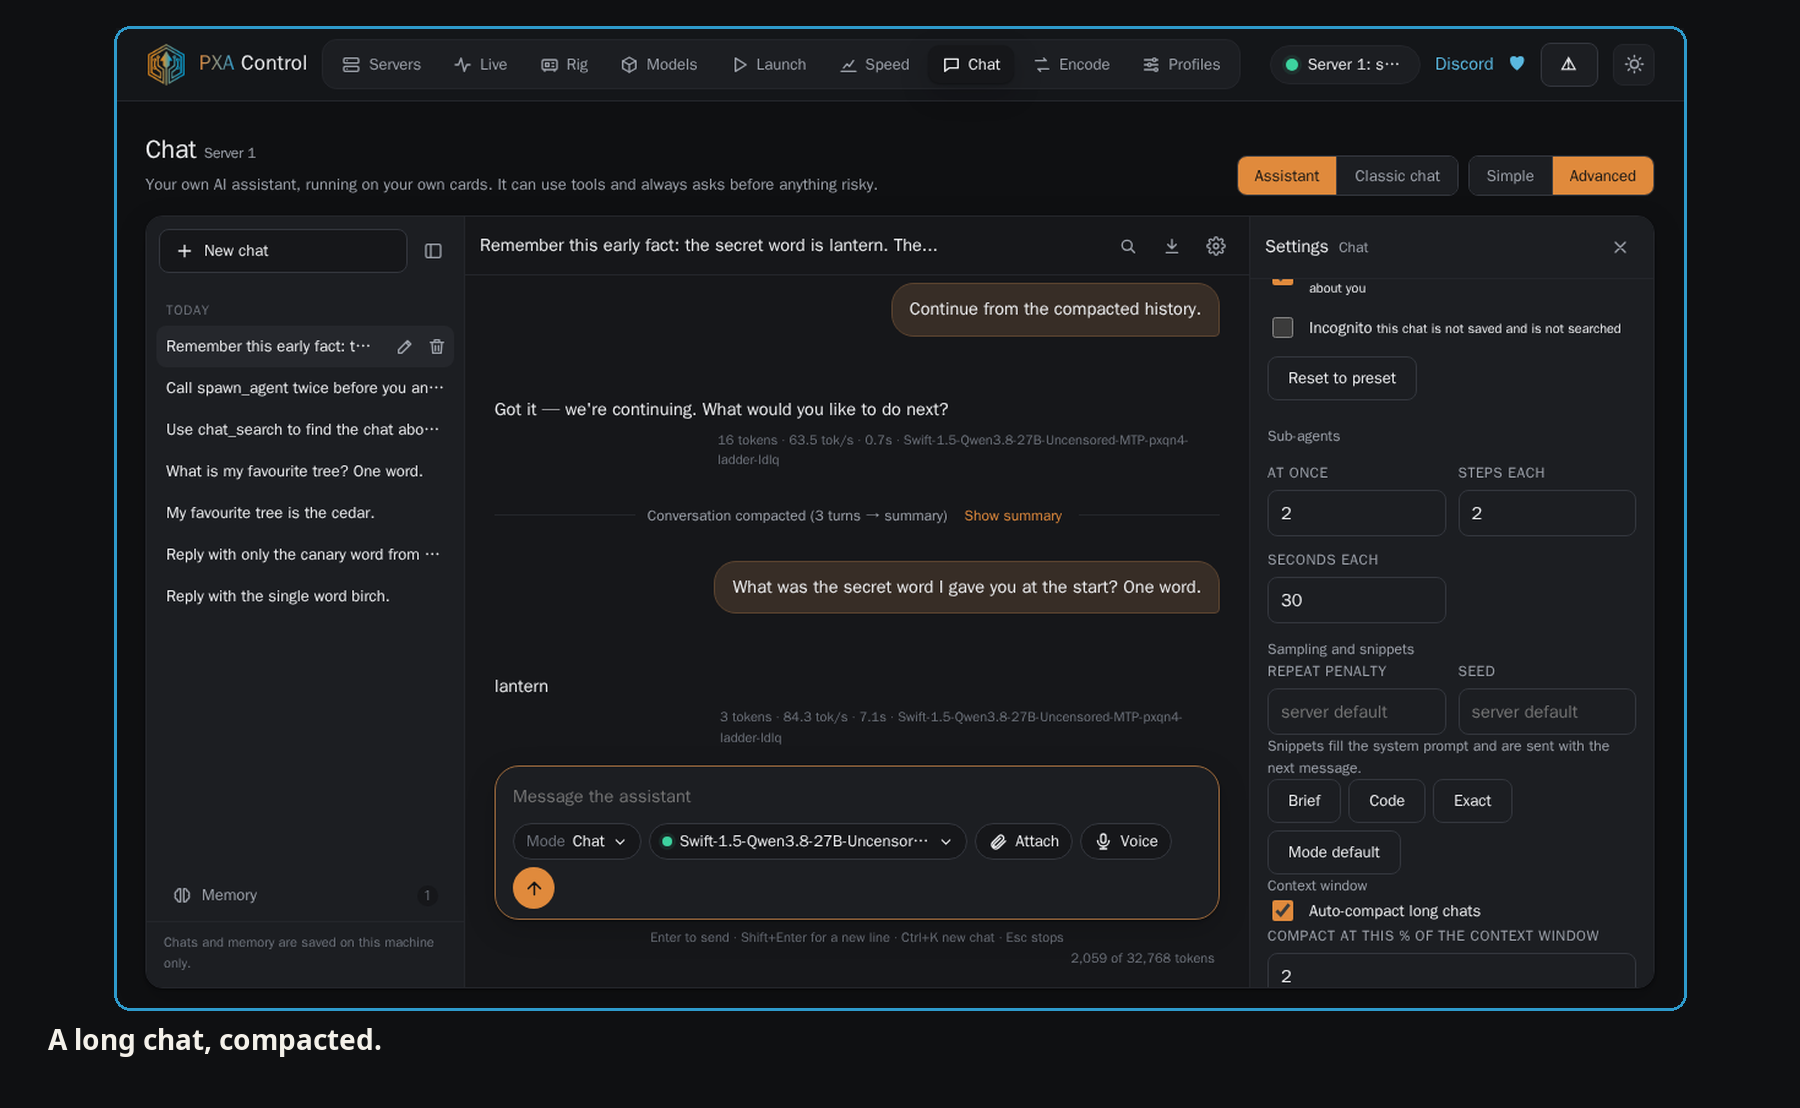Rename chat with the pencil icon
The image size is (1800, 1108).
404,347
